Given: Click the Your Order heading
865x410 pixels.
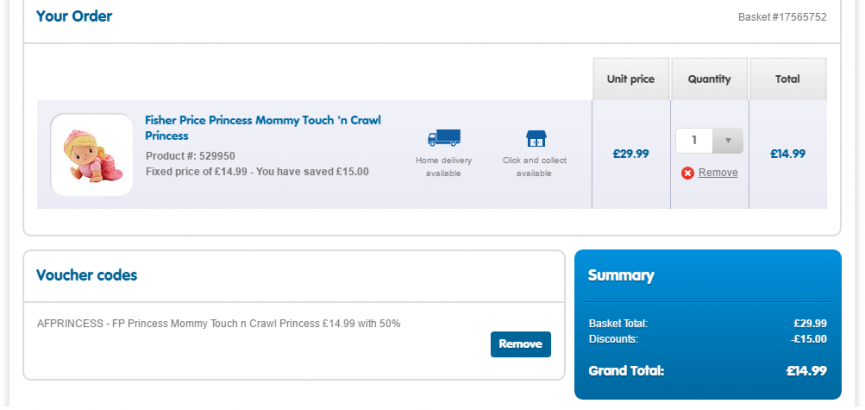Looking at the screenshot, I should click(x=74, y=16).
